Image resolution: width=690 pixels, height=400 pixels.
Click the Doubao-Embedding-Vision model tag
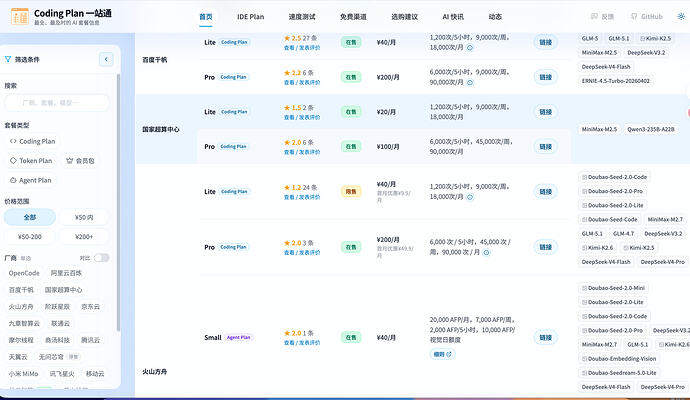pos(618,359)
